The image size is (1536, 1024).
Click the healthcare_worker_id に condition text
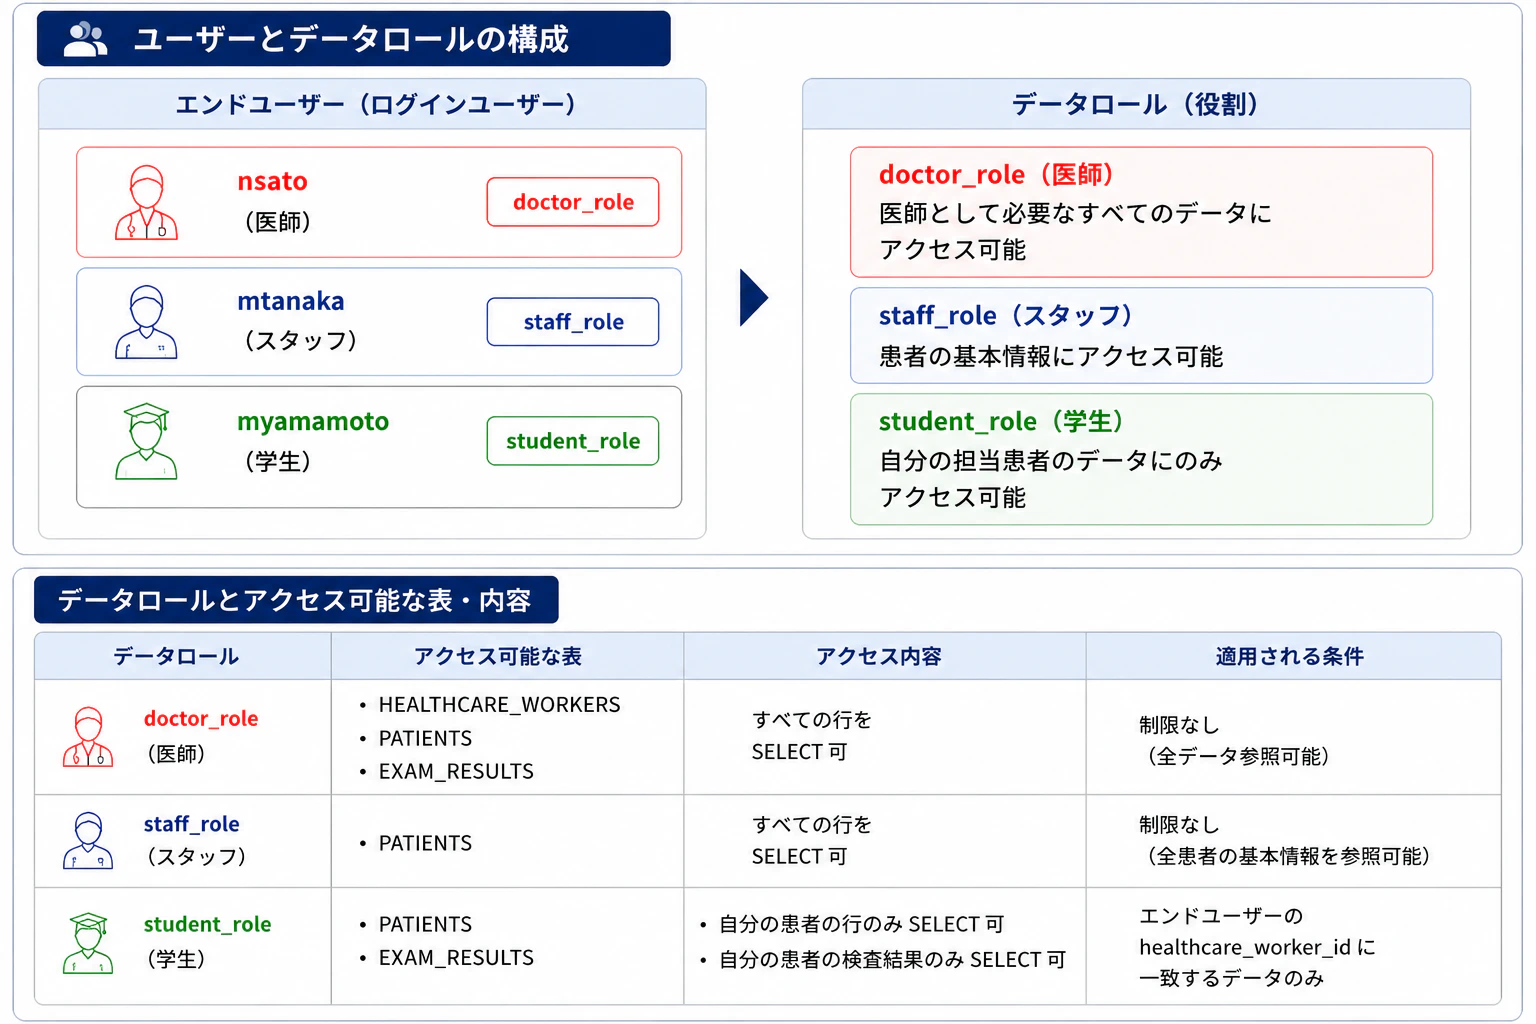click(1257, 947)
